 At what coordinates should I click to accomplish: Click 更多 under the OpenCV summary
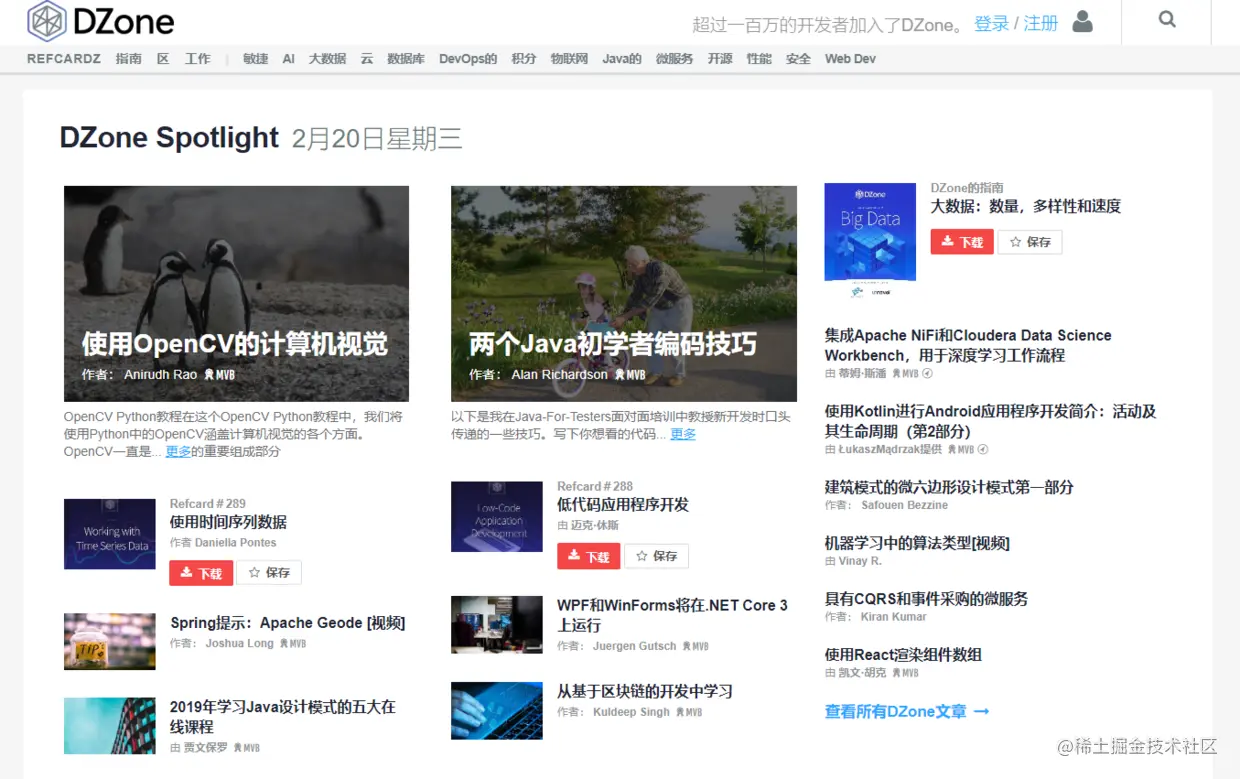pos(178,452)
